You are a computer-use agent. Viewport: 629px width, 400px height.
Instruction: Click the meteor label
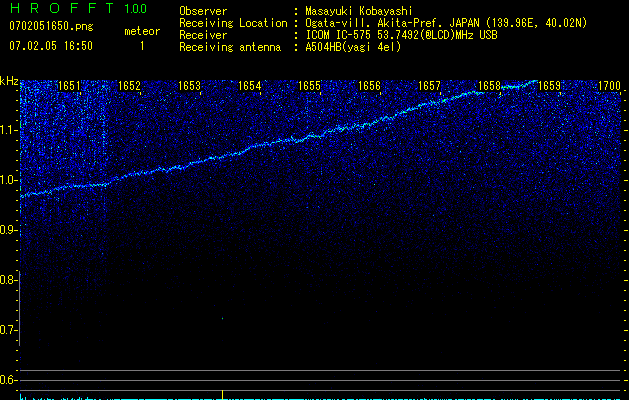(x=142, y=31)
